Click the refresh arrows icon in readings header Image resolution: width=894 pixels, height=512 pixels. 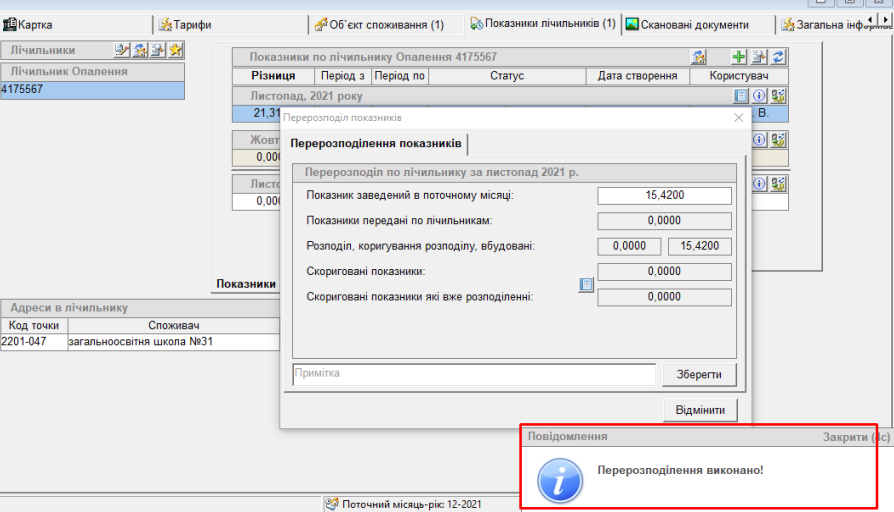click(777, 57)
